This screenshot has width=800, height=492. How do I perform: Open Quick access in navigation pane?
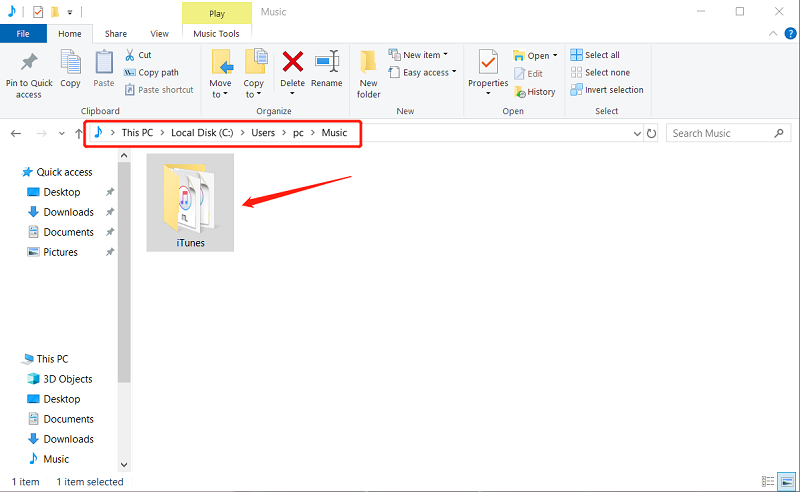point(57,172)
